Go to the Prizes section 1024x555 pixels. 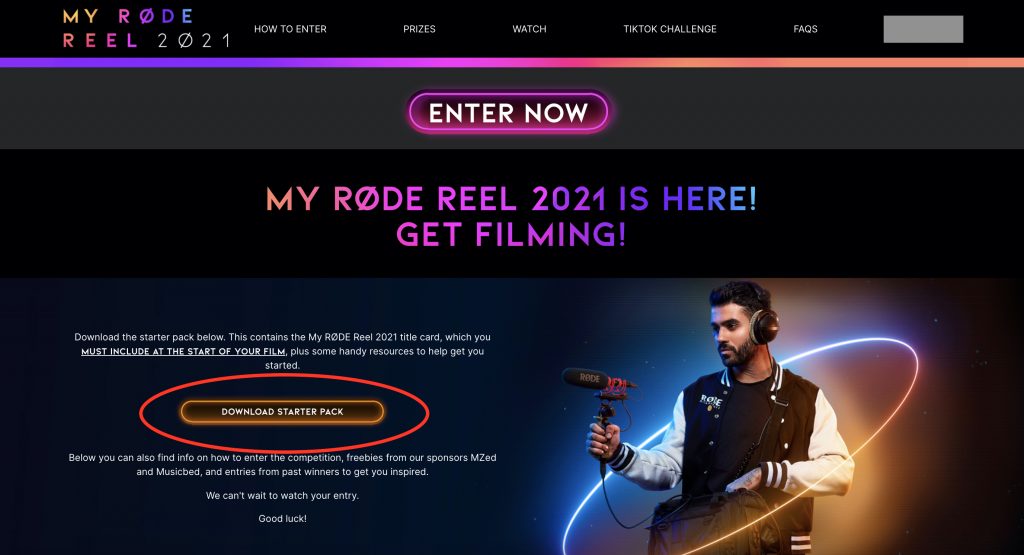(x=419, y=29)
